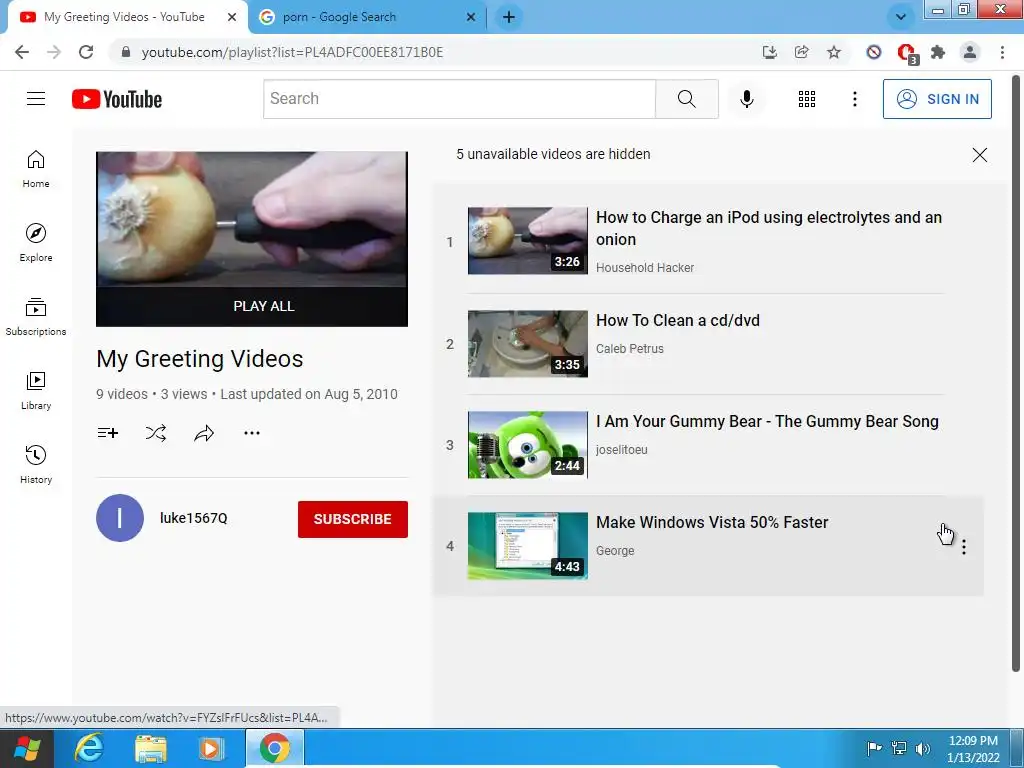
Task: Click the luke1567Q channel avatar
Action: point(120,518)
